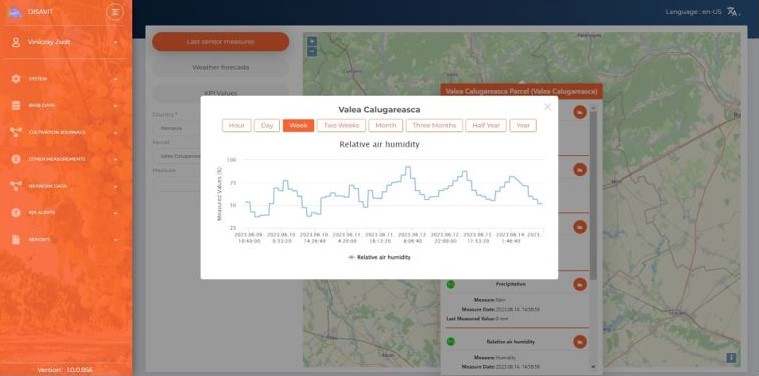
Task: Toggle the sidebar hamburger menu
Action: tap(115, 12)
